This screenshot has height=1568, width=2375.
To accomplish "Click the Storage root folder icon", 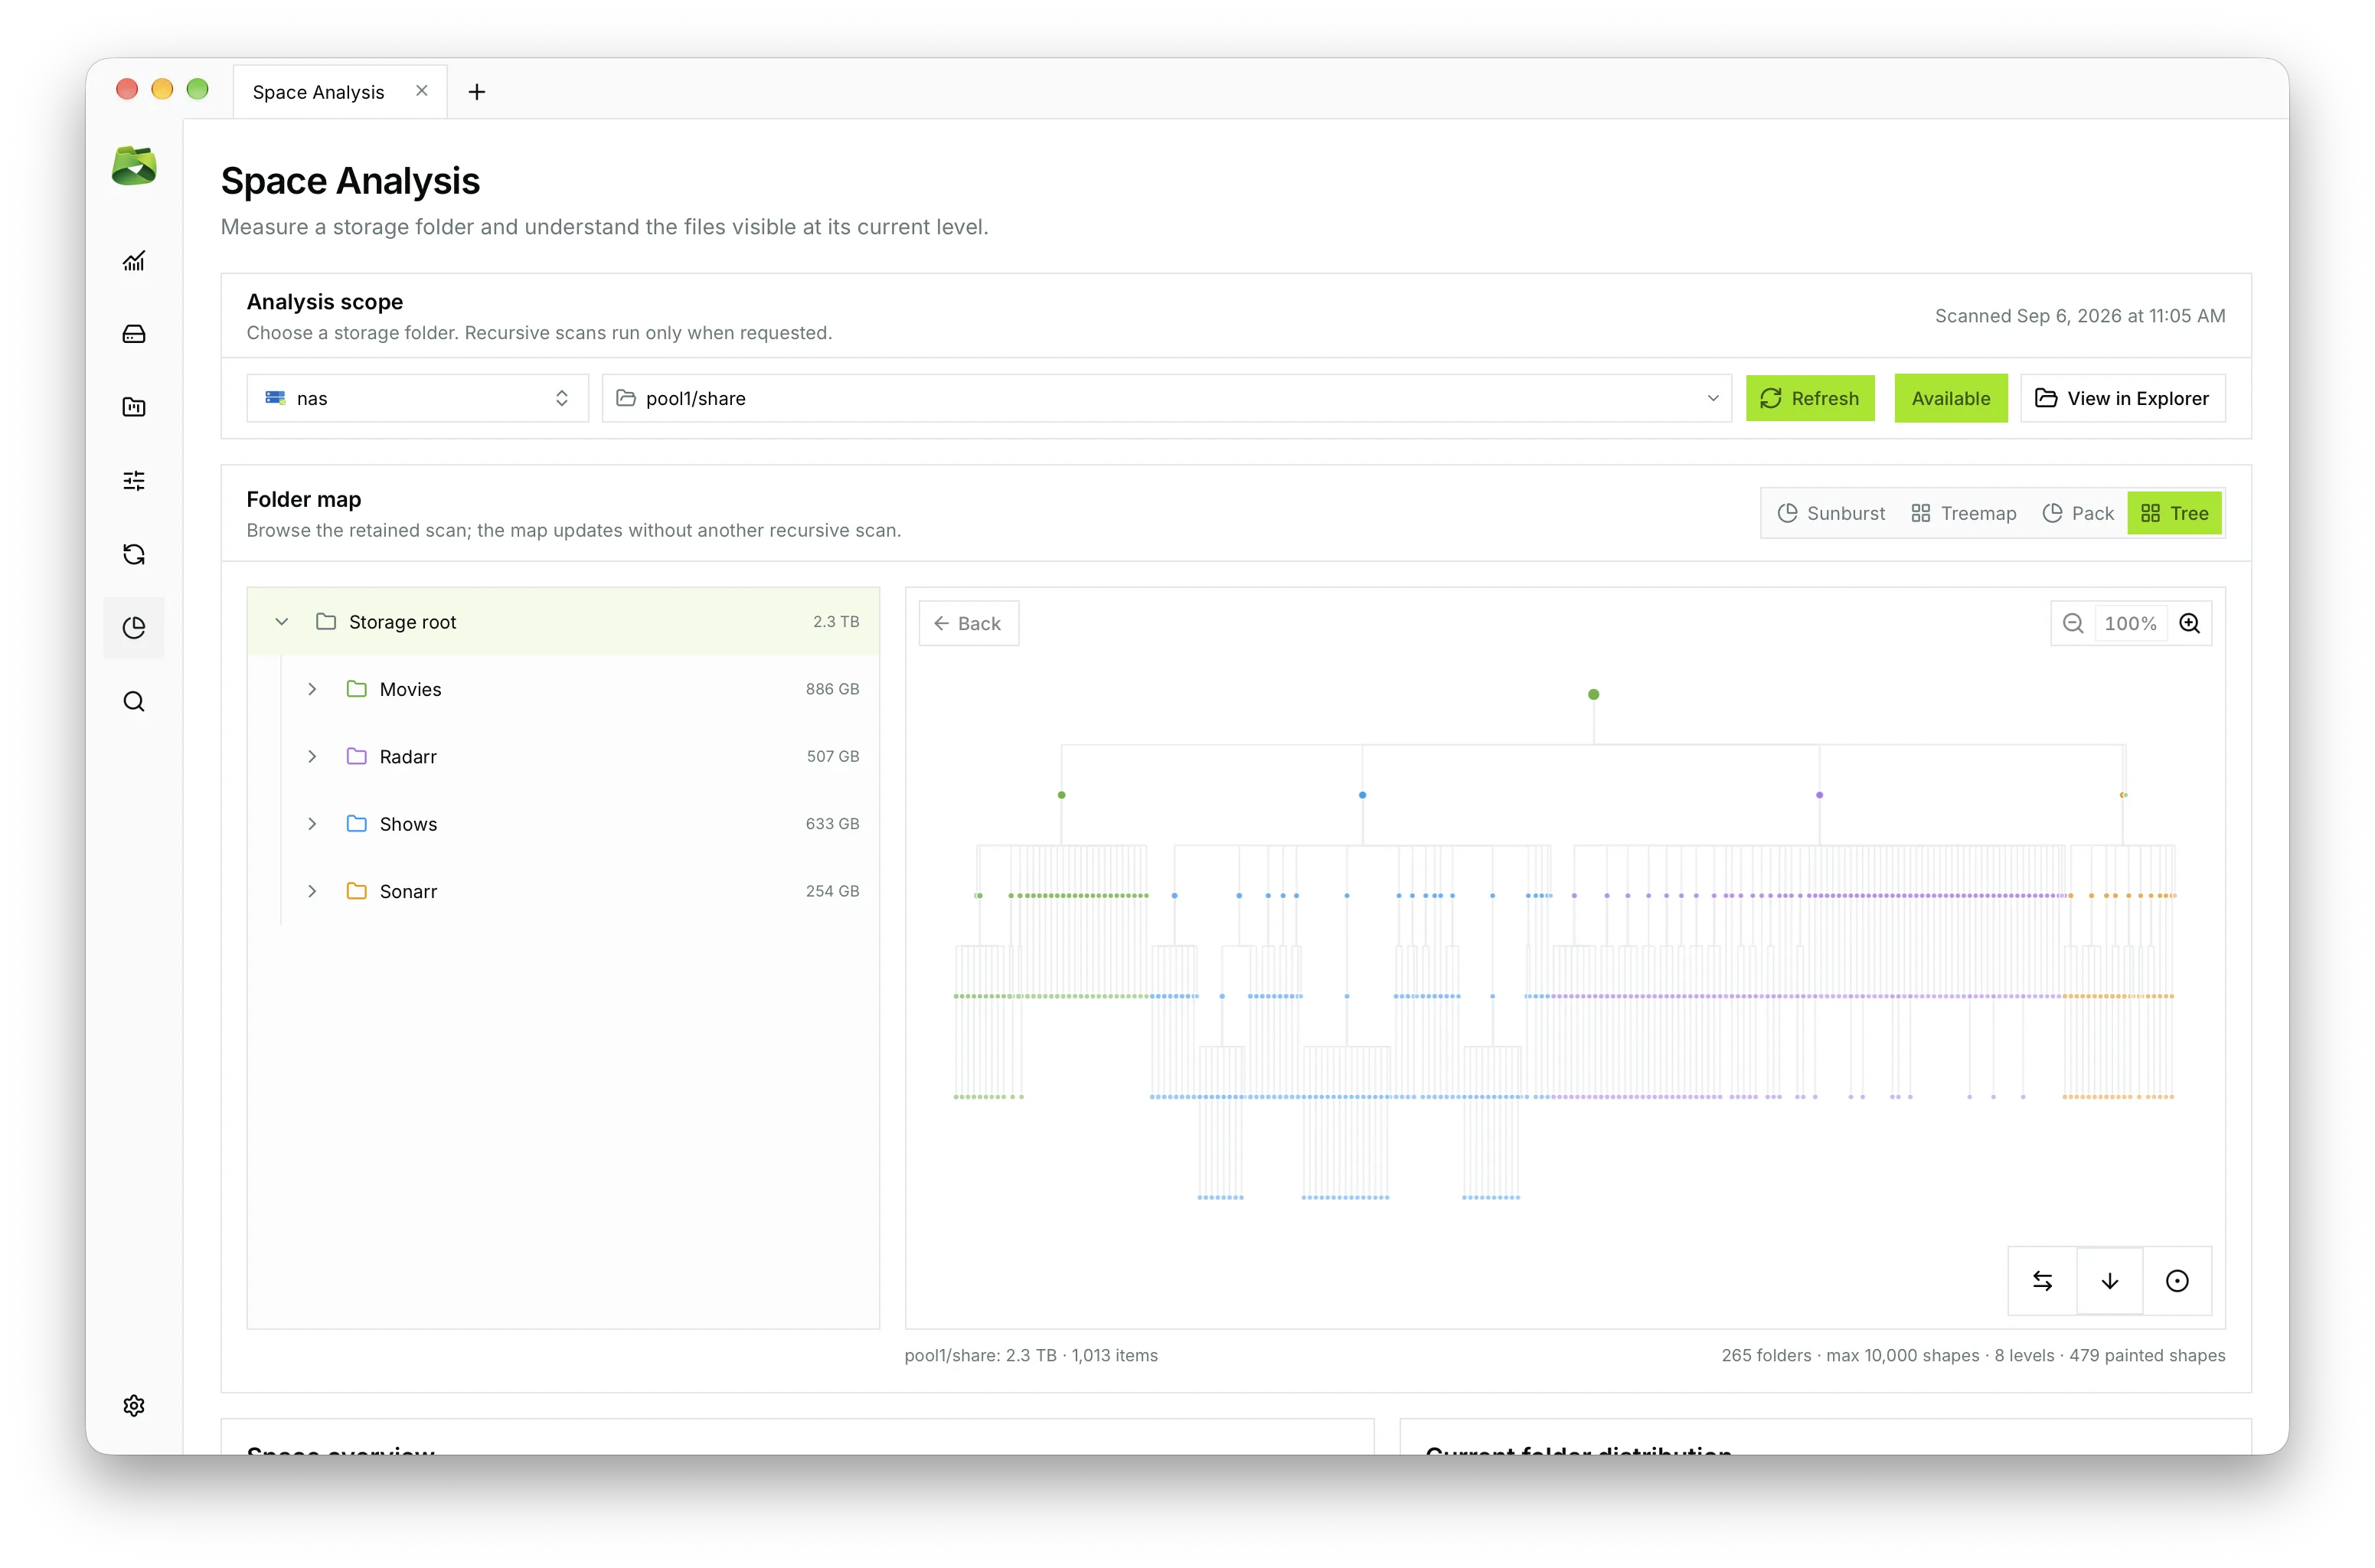I will coord(326,622).
